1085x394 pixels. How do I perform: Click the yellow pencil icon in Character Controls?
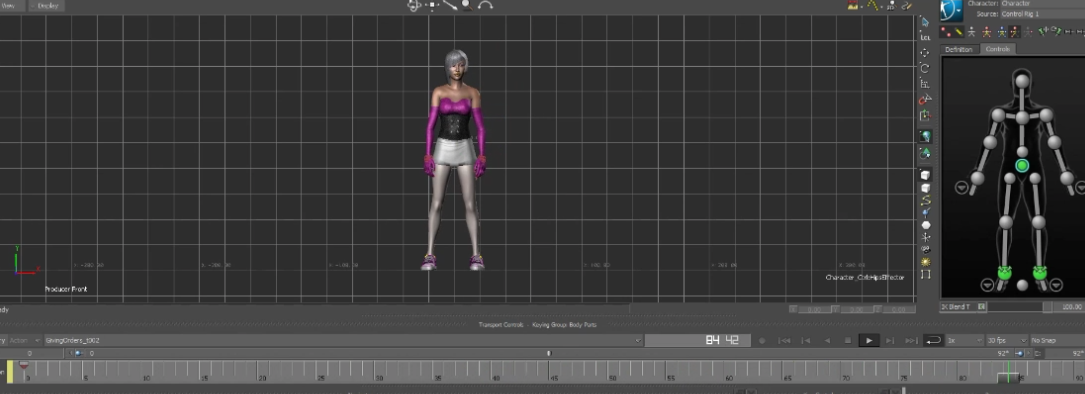(x=958, y=32)
